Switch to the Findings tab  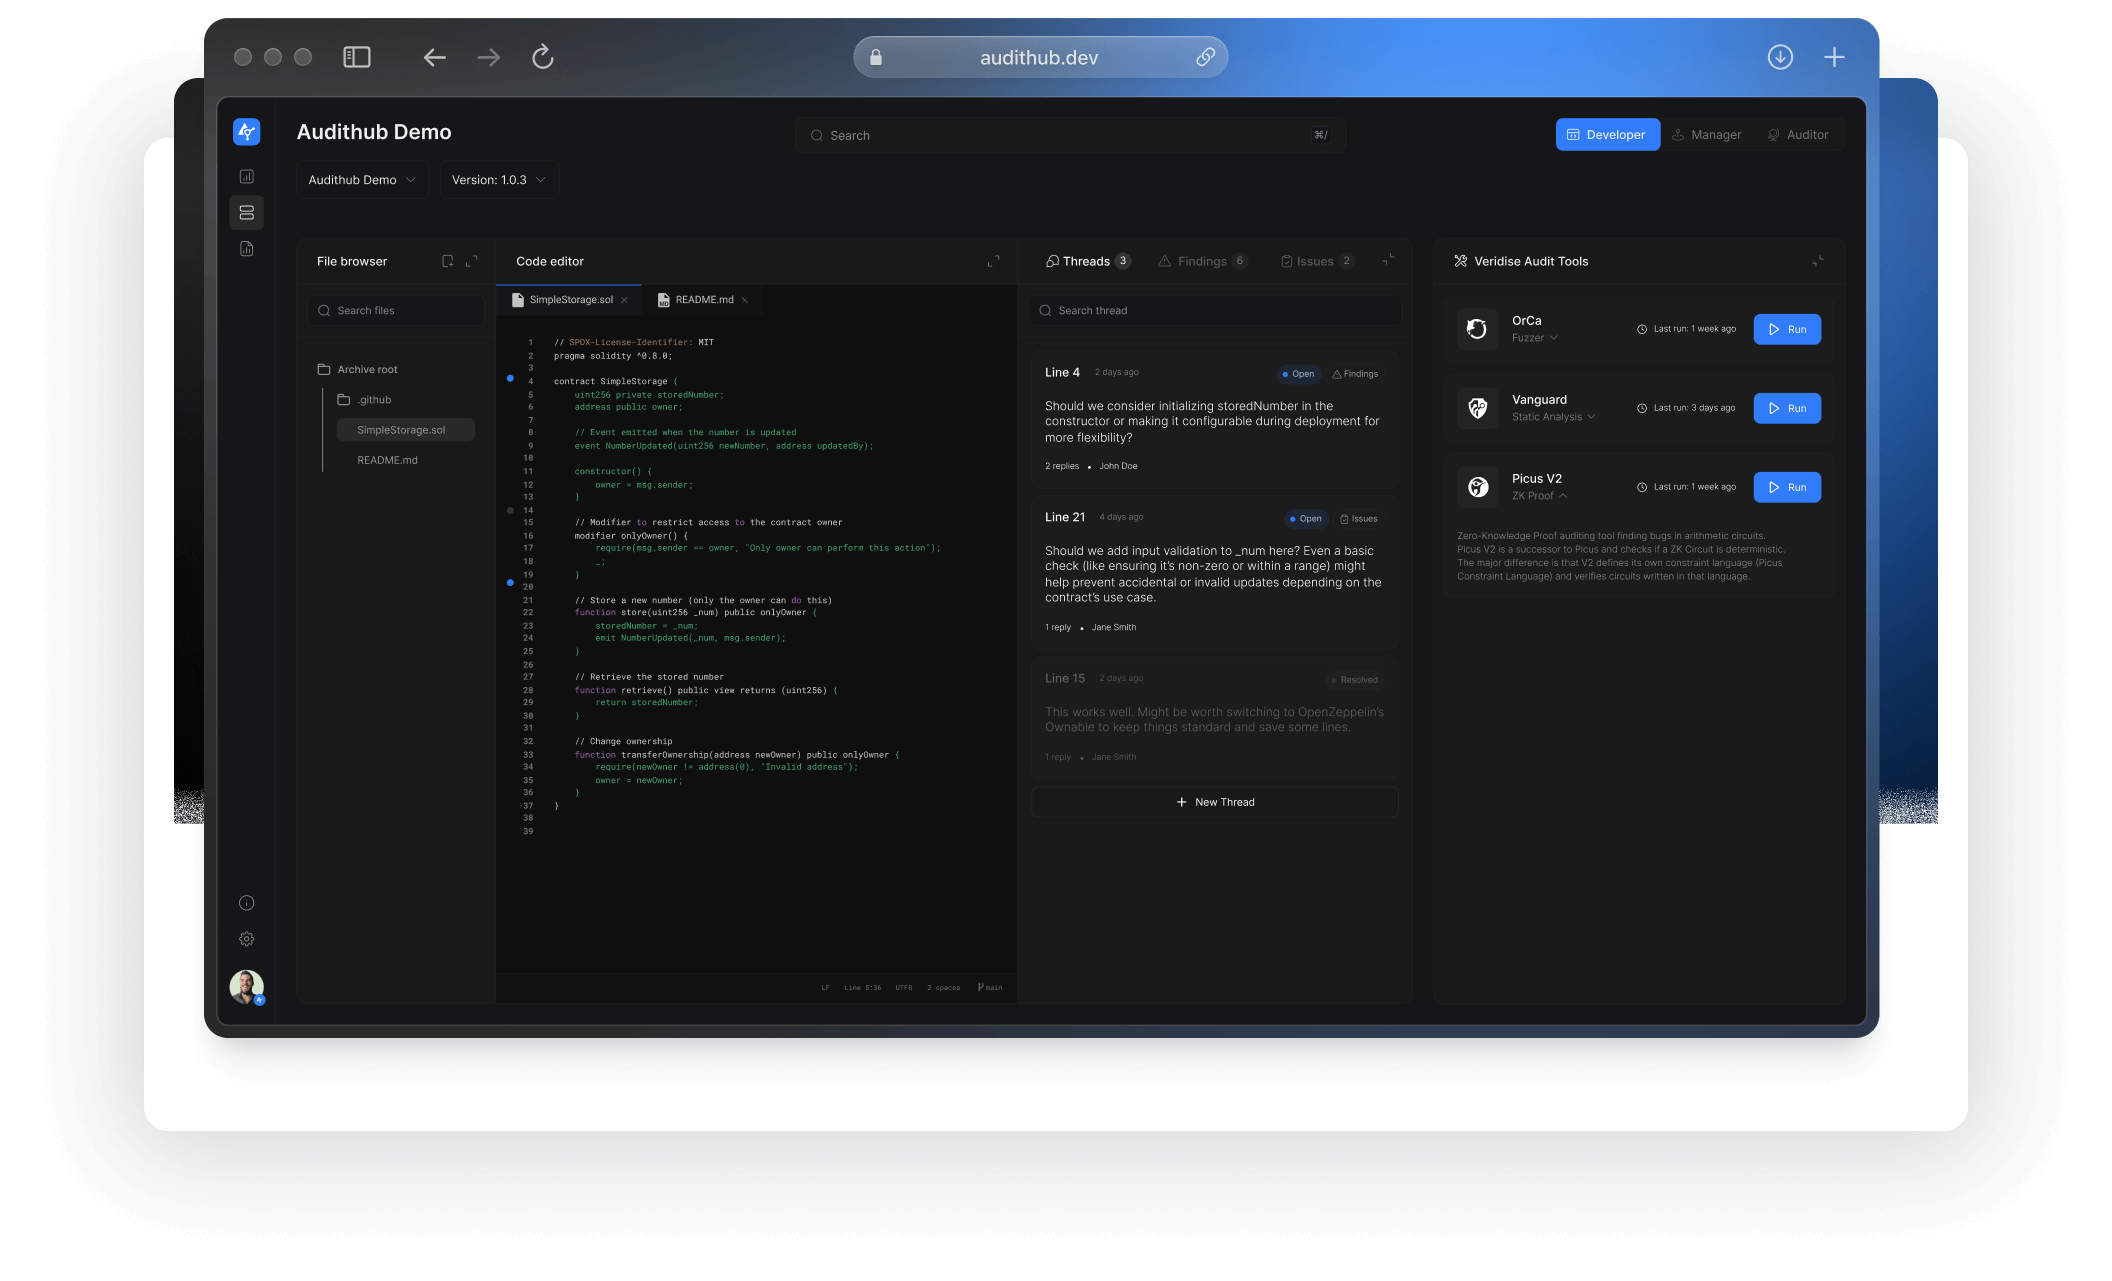click(x=1201, y=261)
